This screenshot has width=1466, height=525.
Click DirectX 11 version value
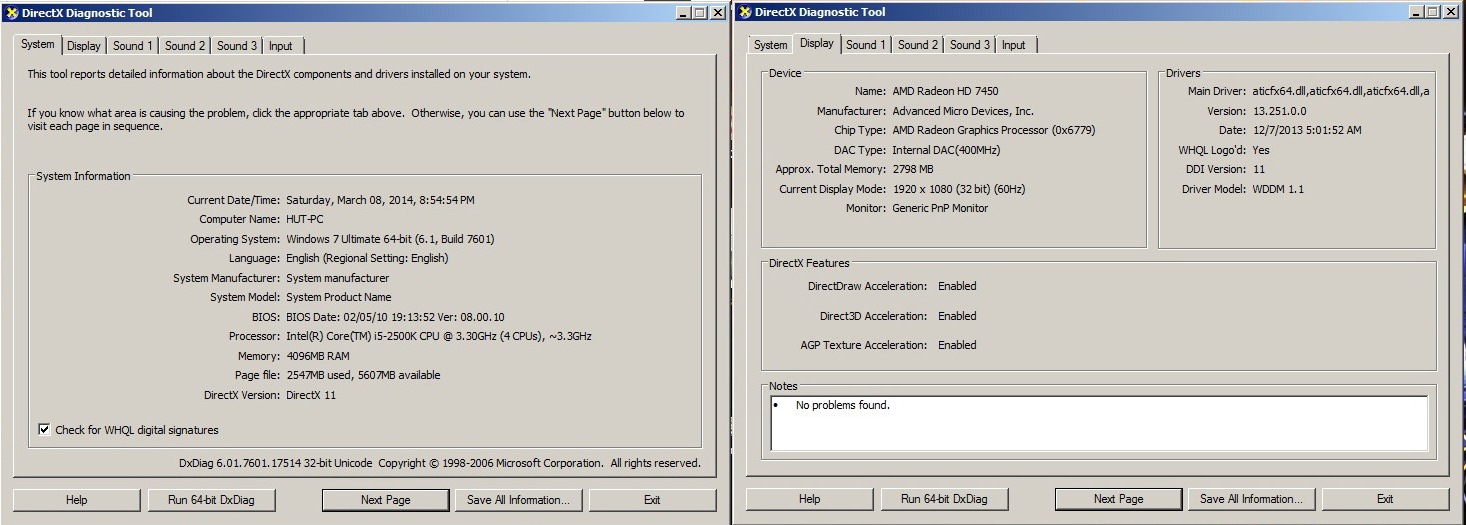tap(311, 395)
